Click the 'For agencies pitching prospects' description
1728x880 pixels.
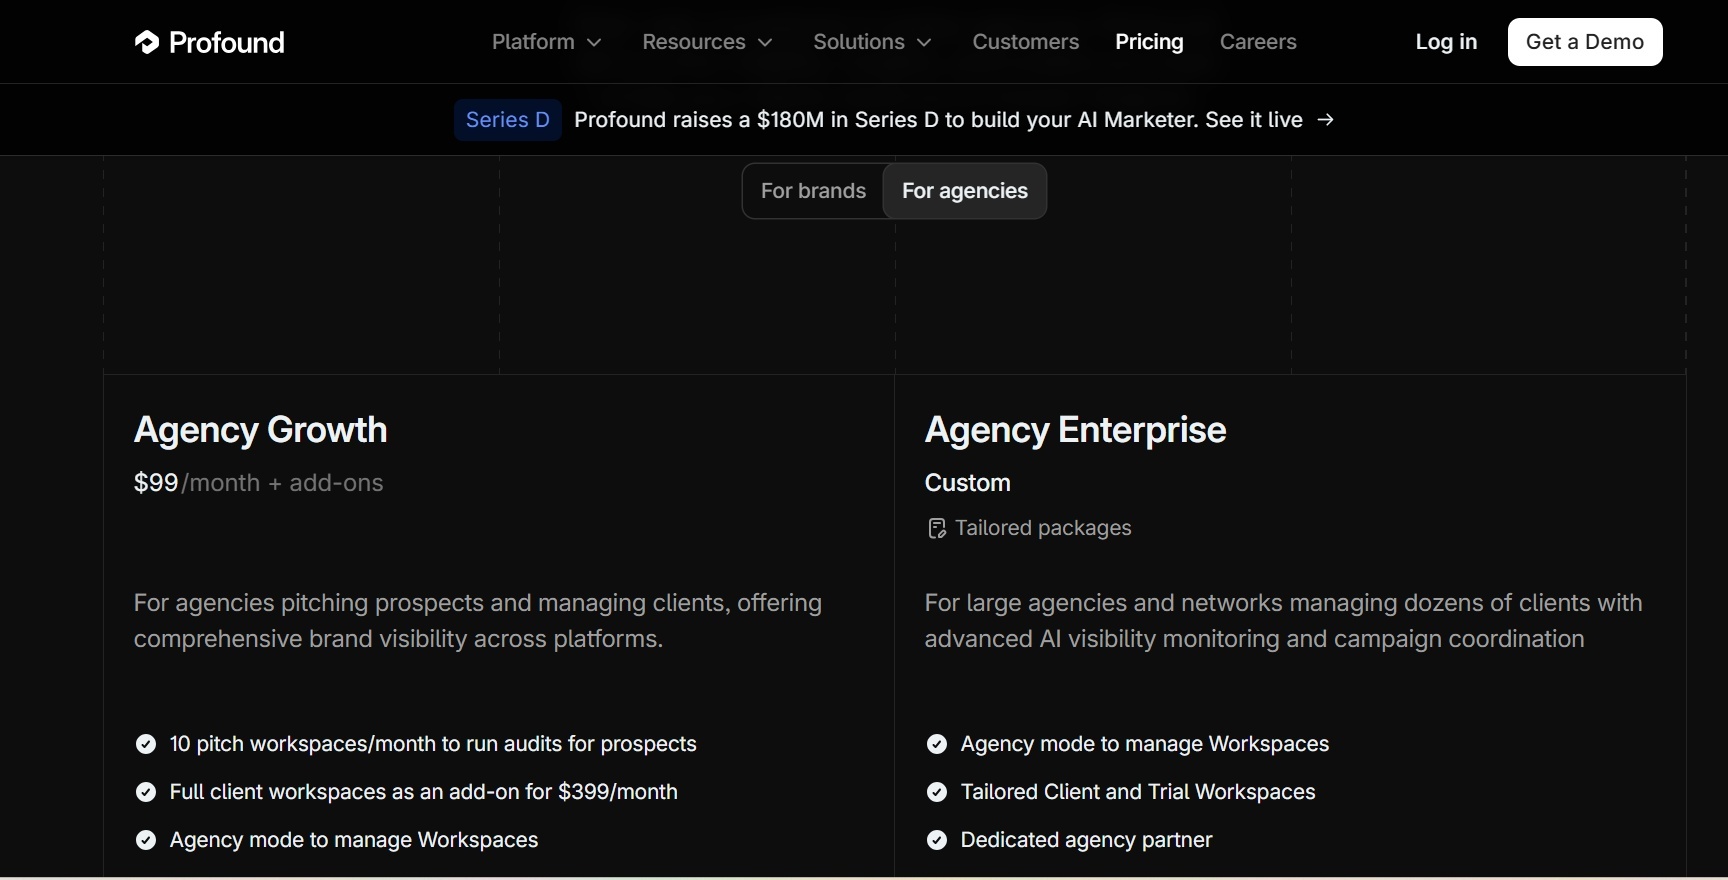coord(478,621)
